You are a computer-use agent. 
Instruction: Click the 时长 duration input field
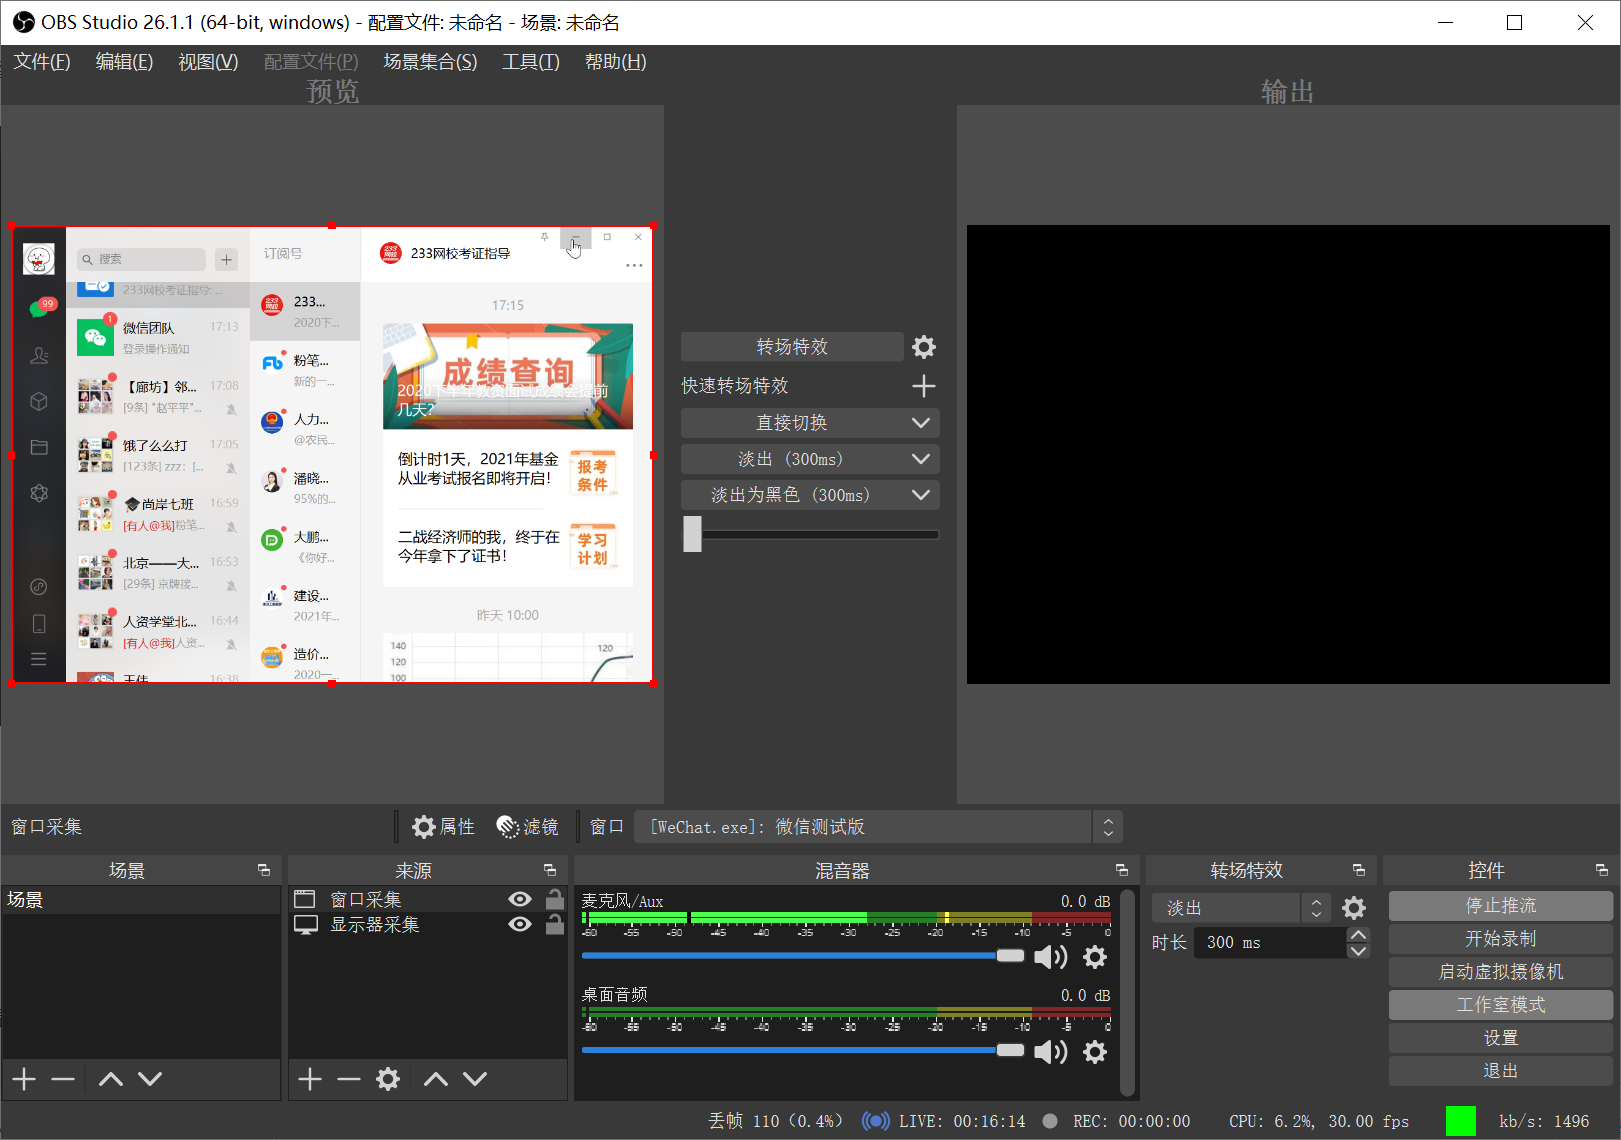[1270, 943]
